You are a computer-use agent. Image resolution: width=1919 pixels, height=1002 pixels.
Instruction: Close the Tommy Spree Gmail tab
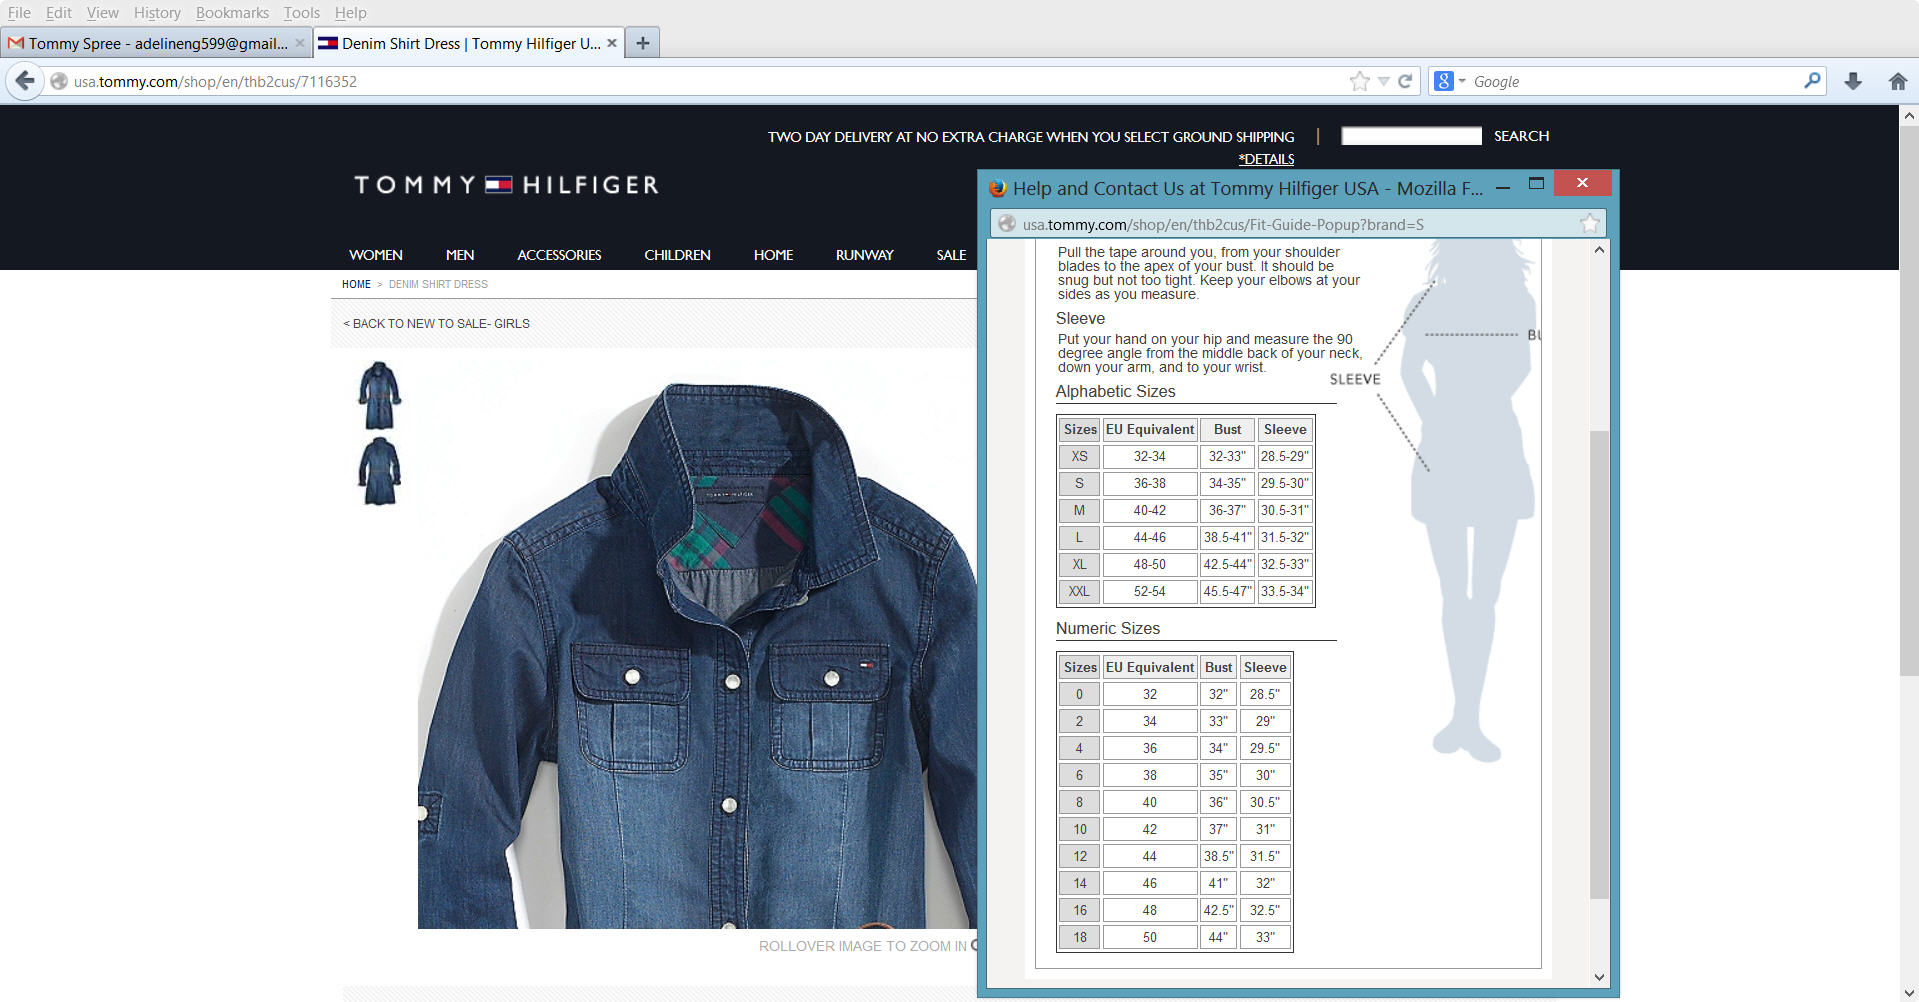[x=299, y=43]
